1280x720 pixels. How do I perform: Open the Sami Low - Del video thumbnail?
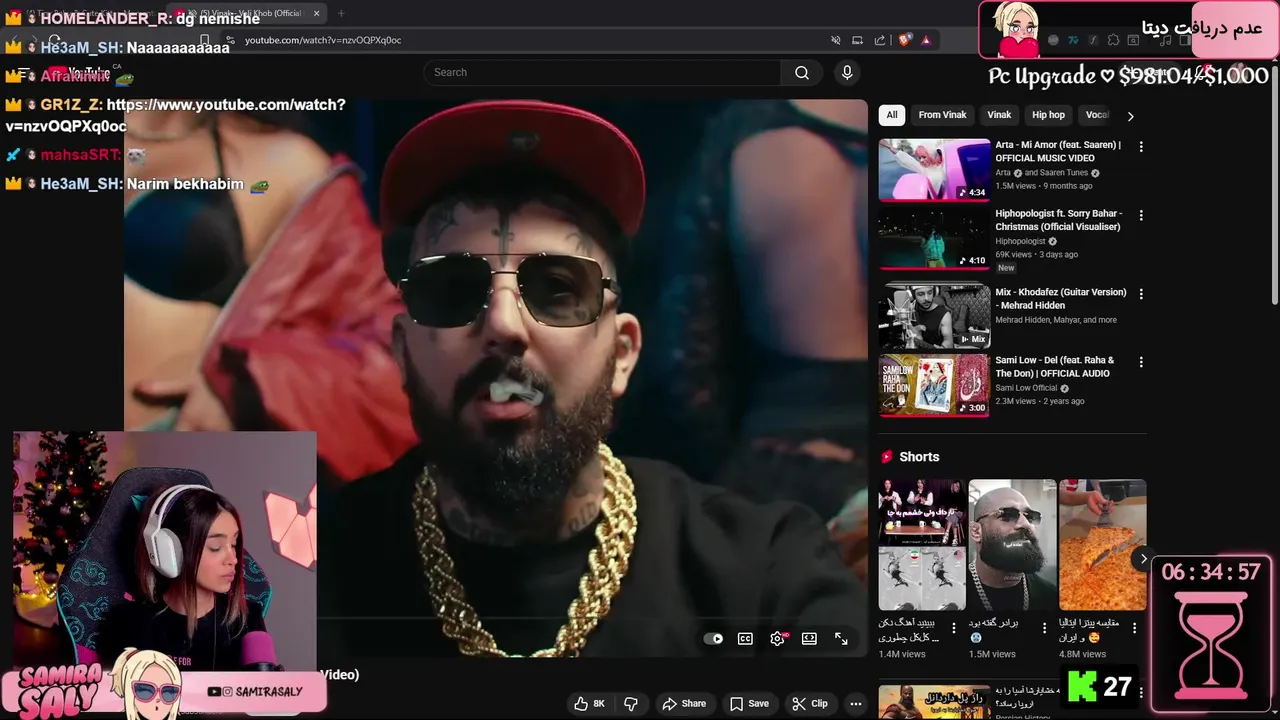(934, 384)
